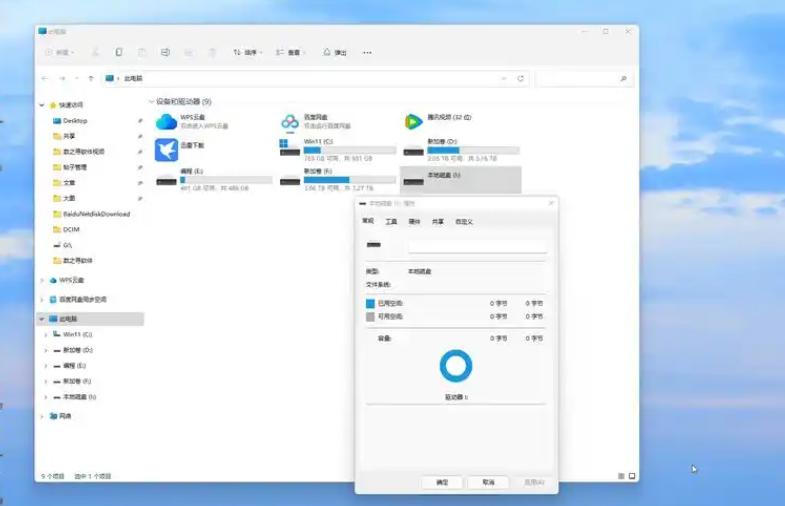Open the WPS cloud drive icon
The width and height of the screenshot is (785, 506).
(x=166, y=122)
